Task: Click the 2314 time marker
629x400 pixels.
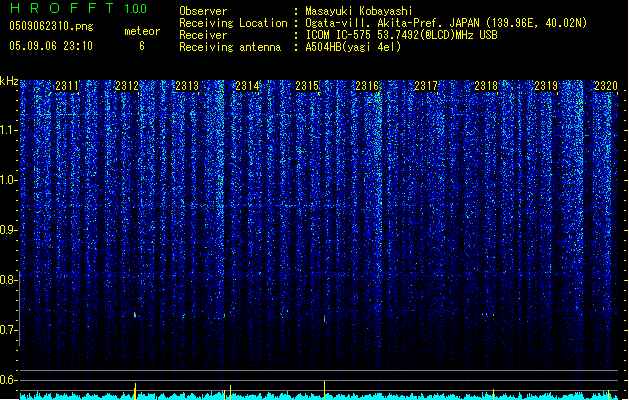Action: click(x=247, y=86)
